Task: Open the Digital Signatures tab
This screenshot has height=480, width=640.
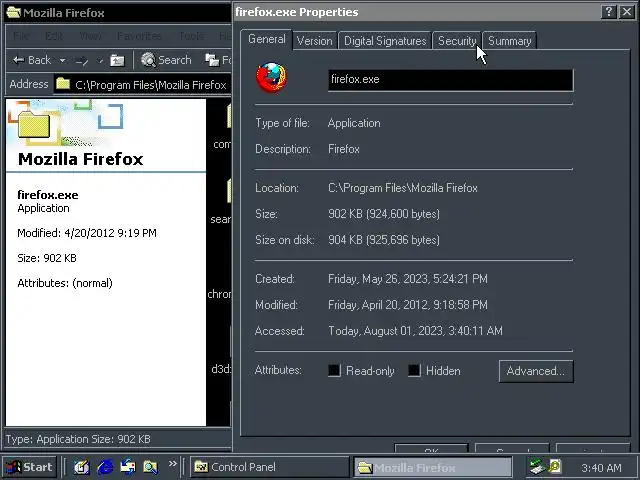Action: point(385,41)
